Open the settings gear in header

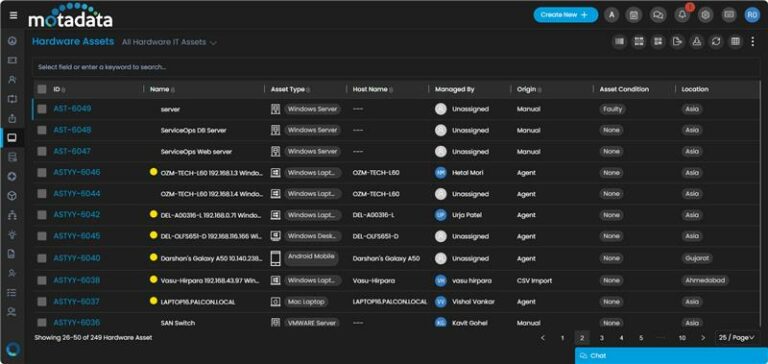[705, 15]
